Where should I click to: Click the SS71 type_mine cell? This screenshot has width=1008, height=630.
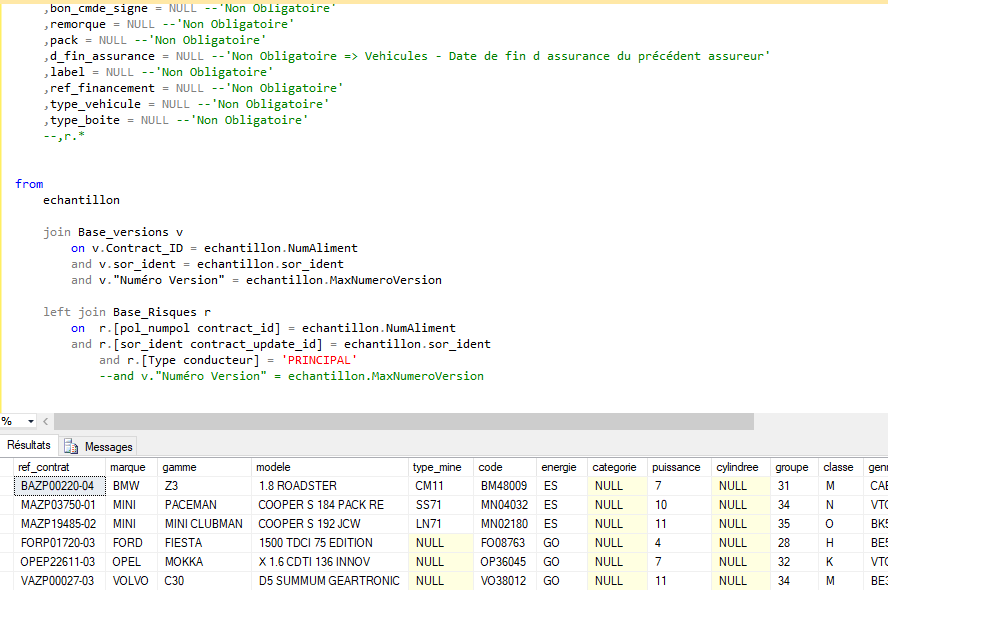pyautogui.click(x=440, y=505)
